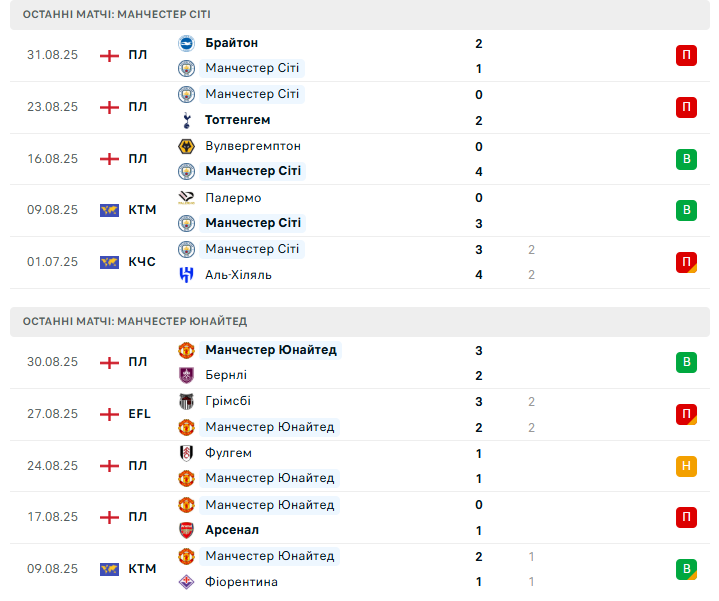Open the Тоттенгем team link
Screen dimensions: 719x601
pyautogui.click(x=237, y=120)
